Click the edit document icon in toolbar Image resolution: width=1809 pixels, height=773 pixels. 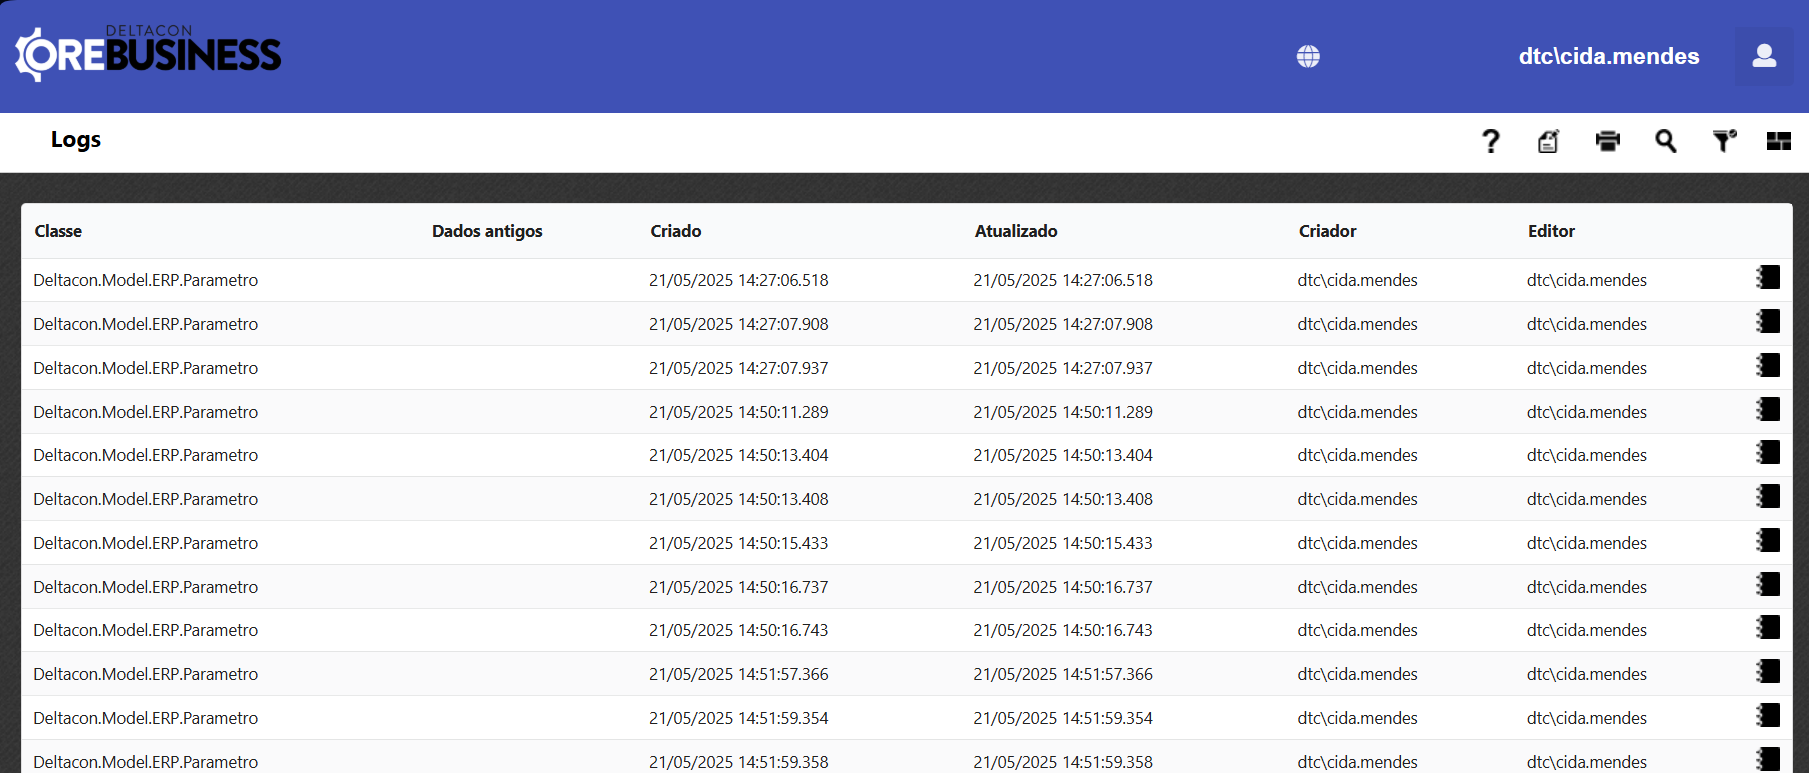[1548, 141]
